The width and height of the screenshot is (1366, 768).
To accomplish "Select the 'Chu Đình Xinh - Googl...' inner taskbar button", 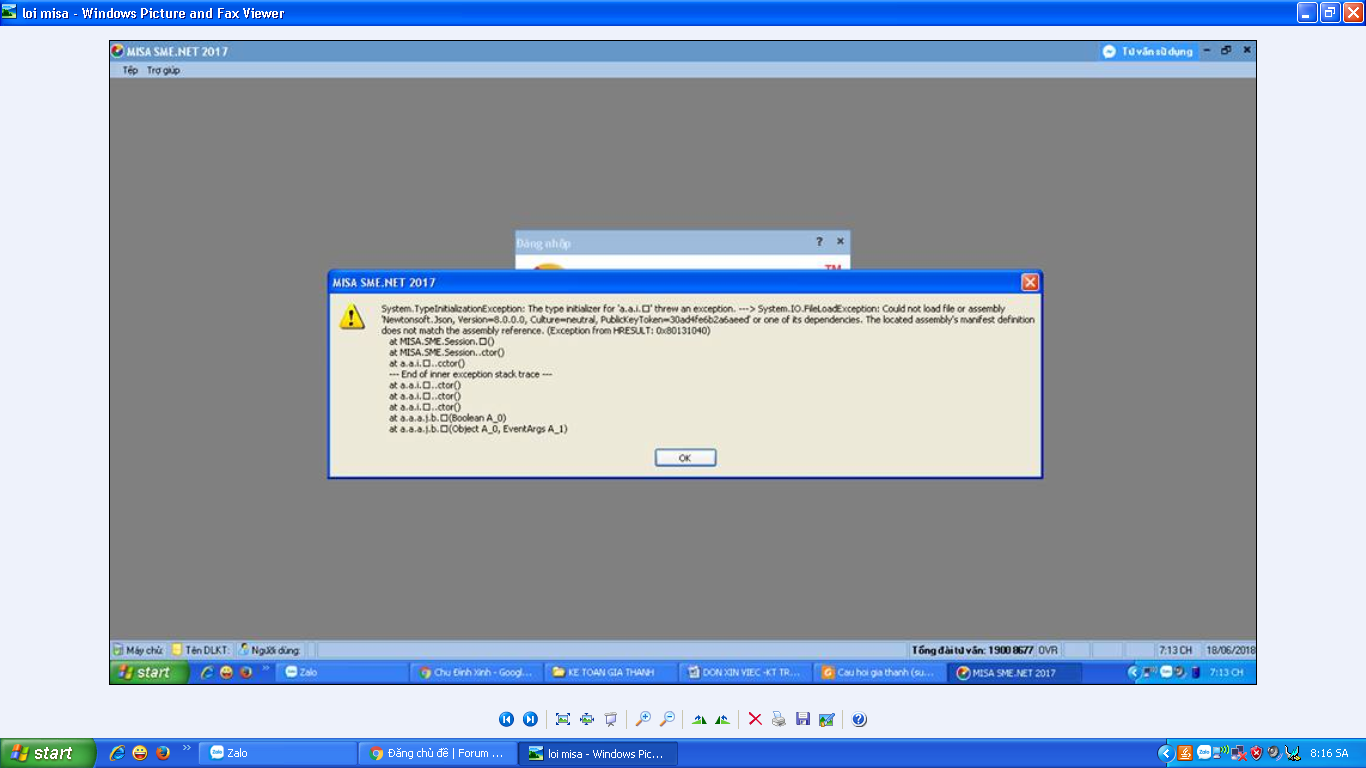I will (477, 672).
